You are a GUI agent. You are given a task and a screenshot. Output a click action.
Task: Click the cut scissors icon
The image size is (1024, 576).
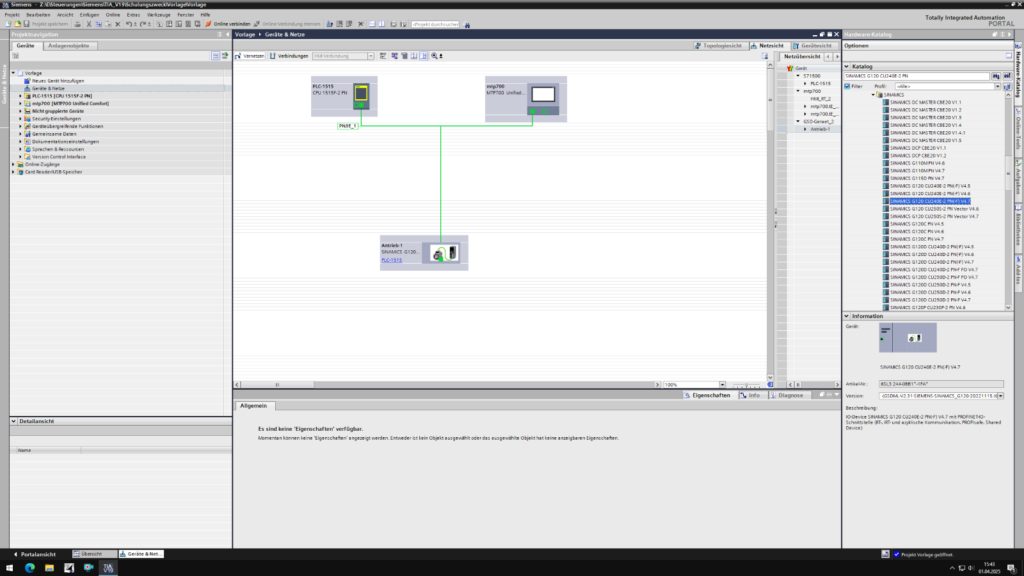[89, 24]
